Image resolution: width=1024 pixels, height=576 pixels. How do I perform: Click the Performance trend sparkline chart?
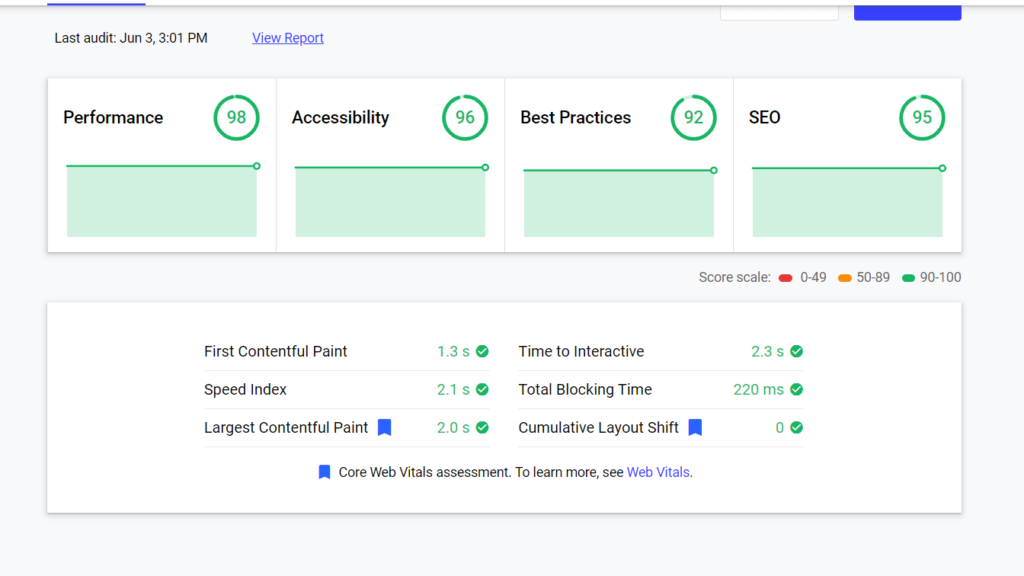[161, 200]
